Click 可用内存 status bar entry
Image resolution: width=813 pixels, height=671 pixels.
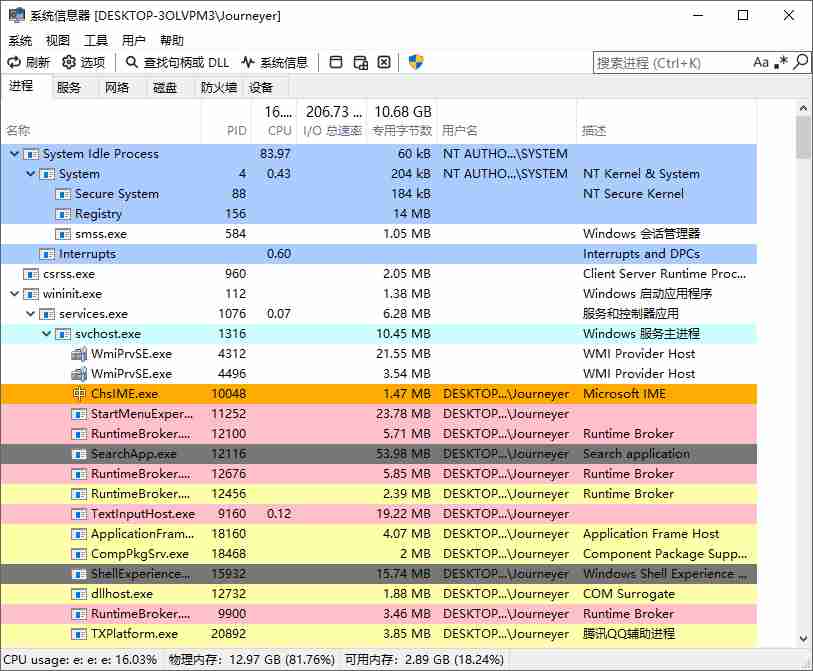pyautogui.click(x=424, y=660)
